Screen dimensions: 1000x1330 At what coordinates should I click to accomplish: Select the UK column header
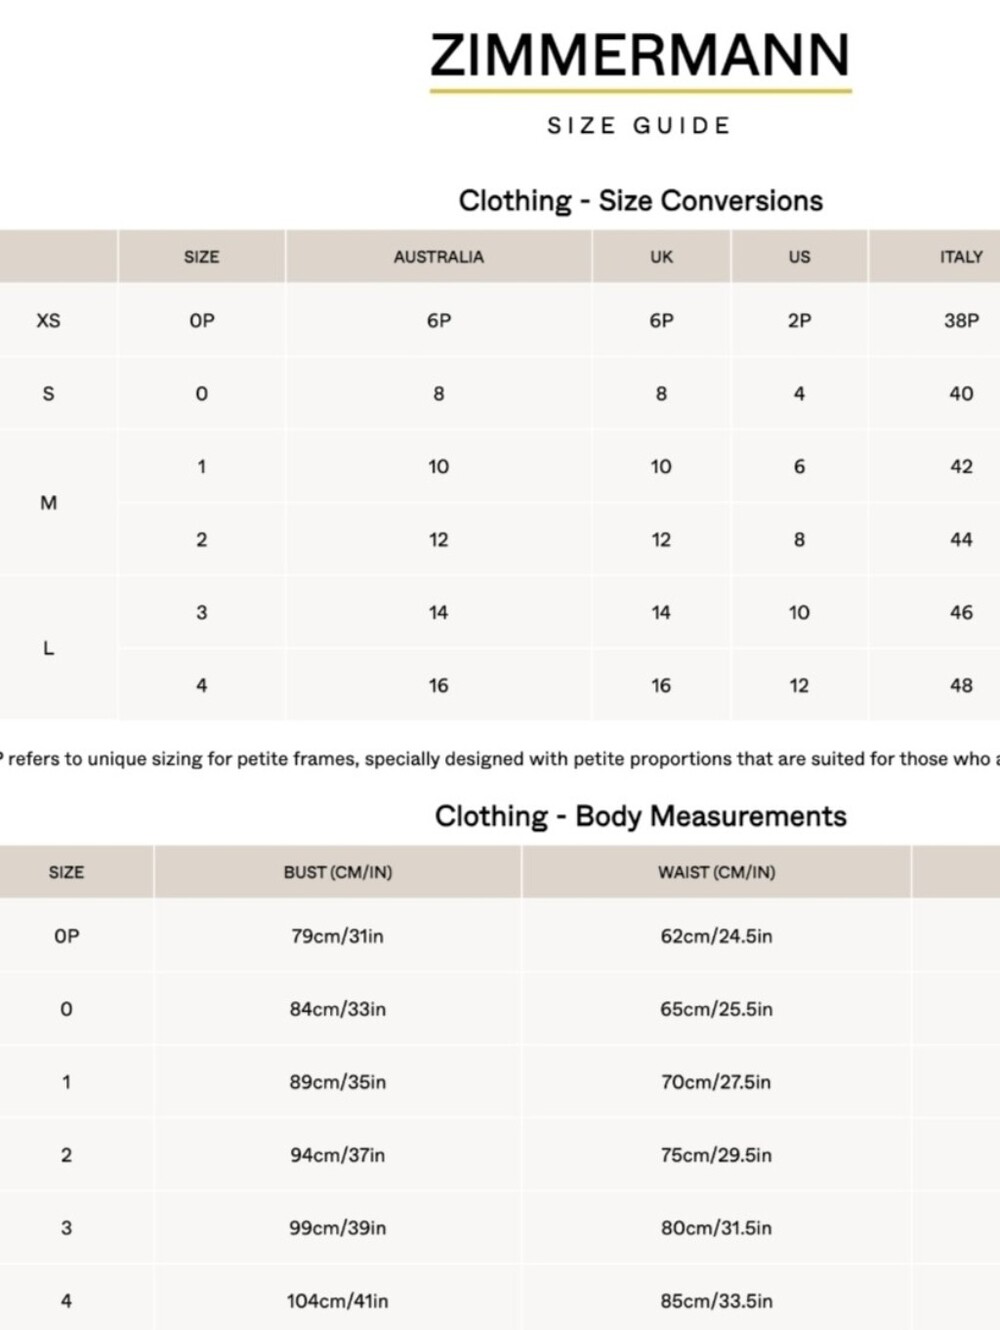coord(661,257)
